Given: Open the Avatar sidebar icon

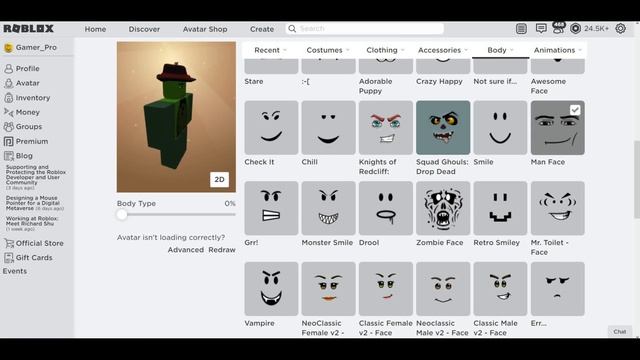Looking at the screenshot, I should (8, 83).
